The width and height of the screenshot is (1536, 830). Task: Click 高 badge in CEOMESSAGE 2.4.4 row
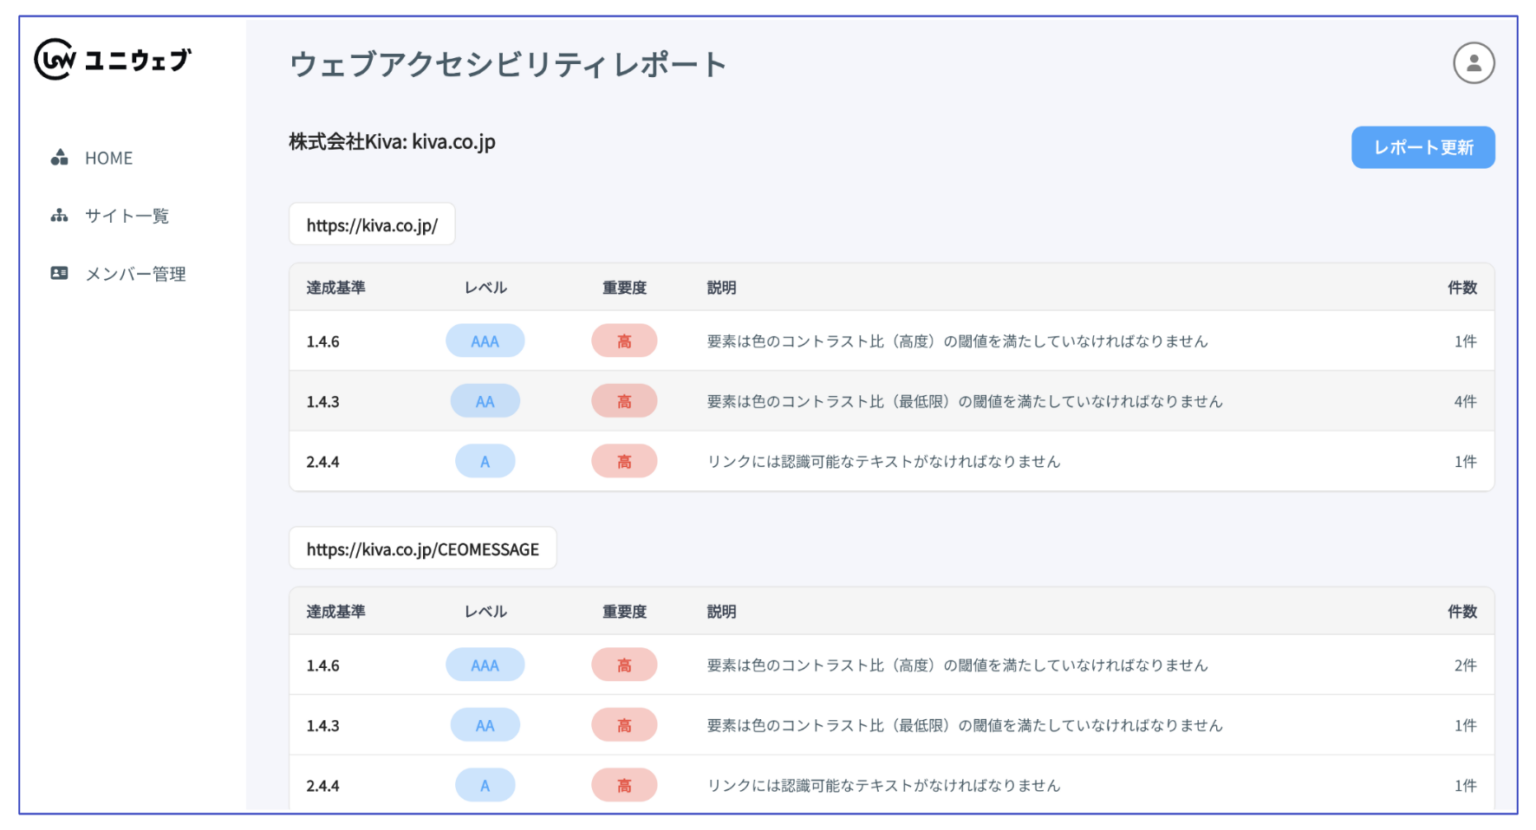[x=624, y=785]
